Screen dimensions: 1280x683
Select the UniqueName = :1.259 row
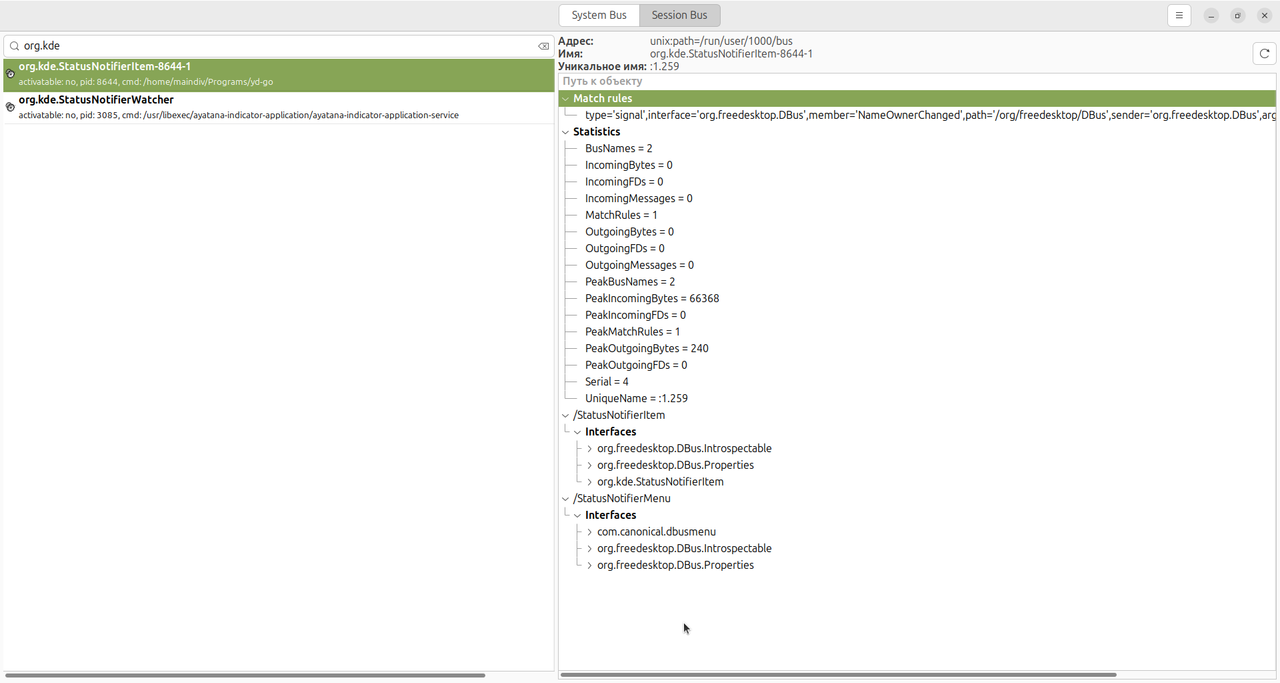[x=917, y=398]
